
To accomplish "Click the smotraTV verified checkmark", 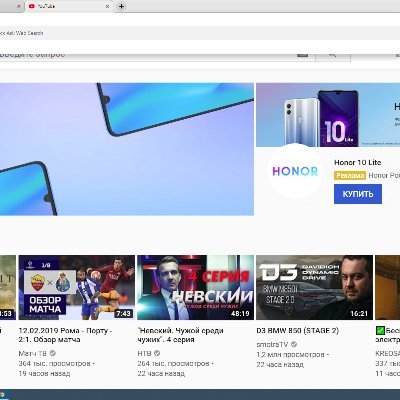I will pos(294,344).
